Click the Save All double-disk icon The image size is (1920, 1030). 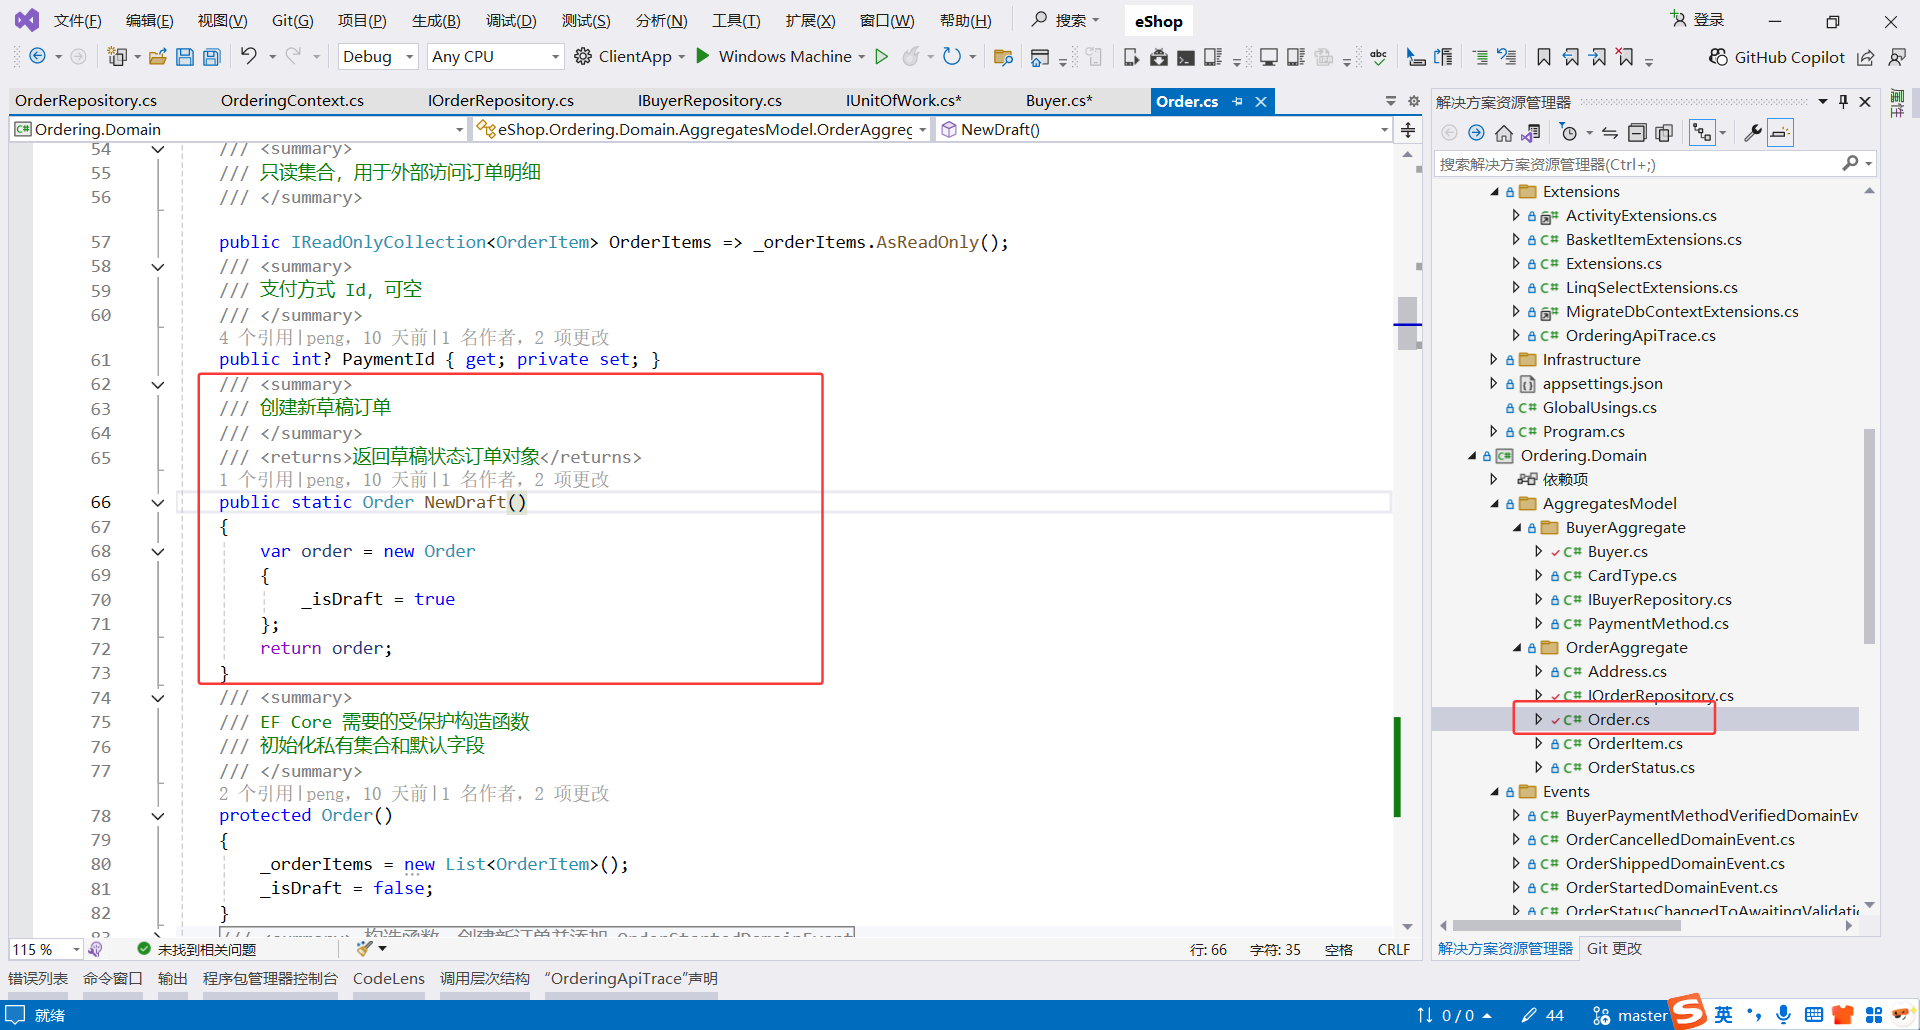click(212, 56)
